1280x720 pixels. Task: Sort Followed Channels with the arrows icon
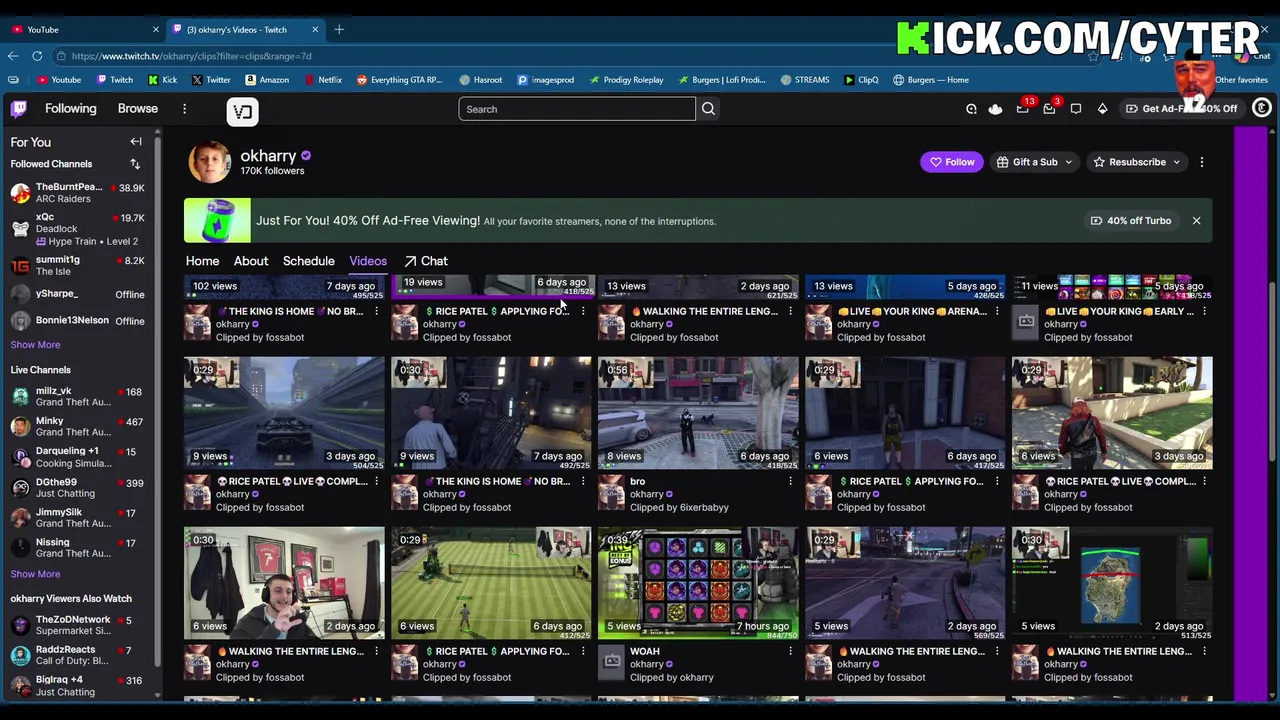click(135, 164)
